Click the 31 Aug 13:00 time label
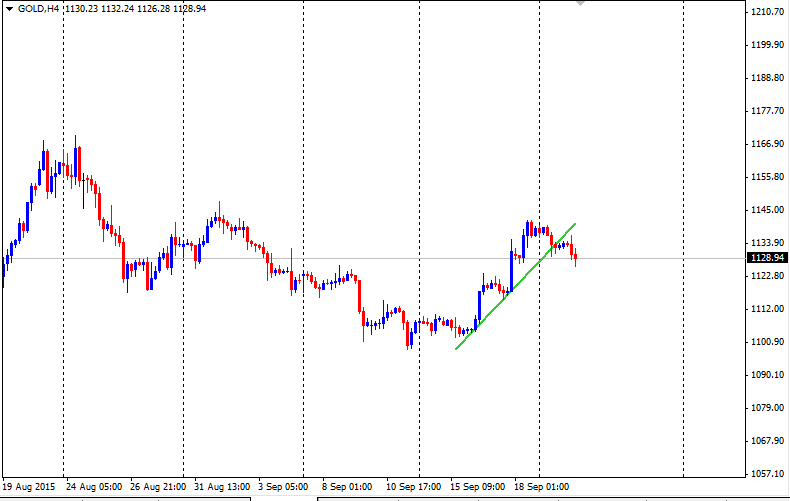 coord(222,487)
